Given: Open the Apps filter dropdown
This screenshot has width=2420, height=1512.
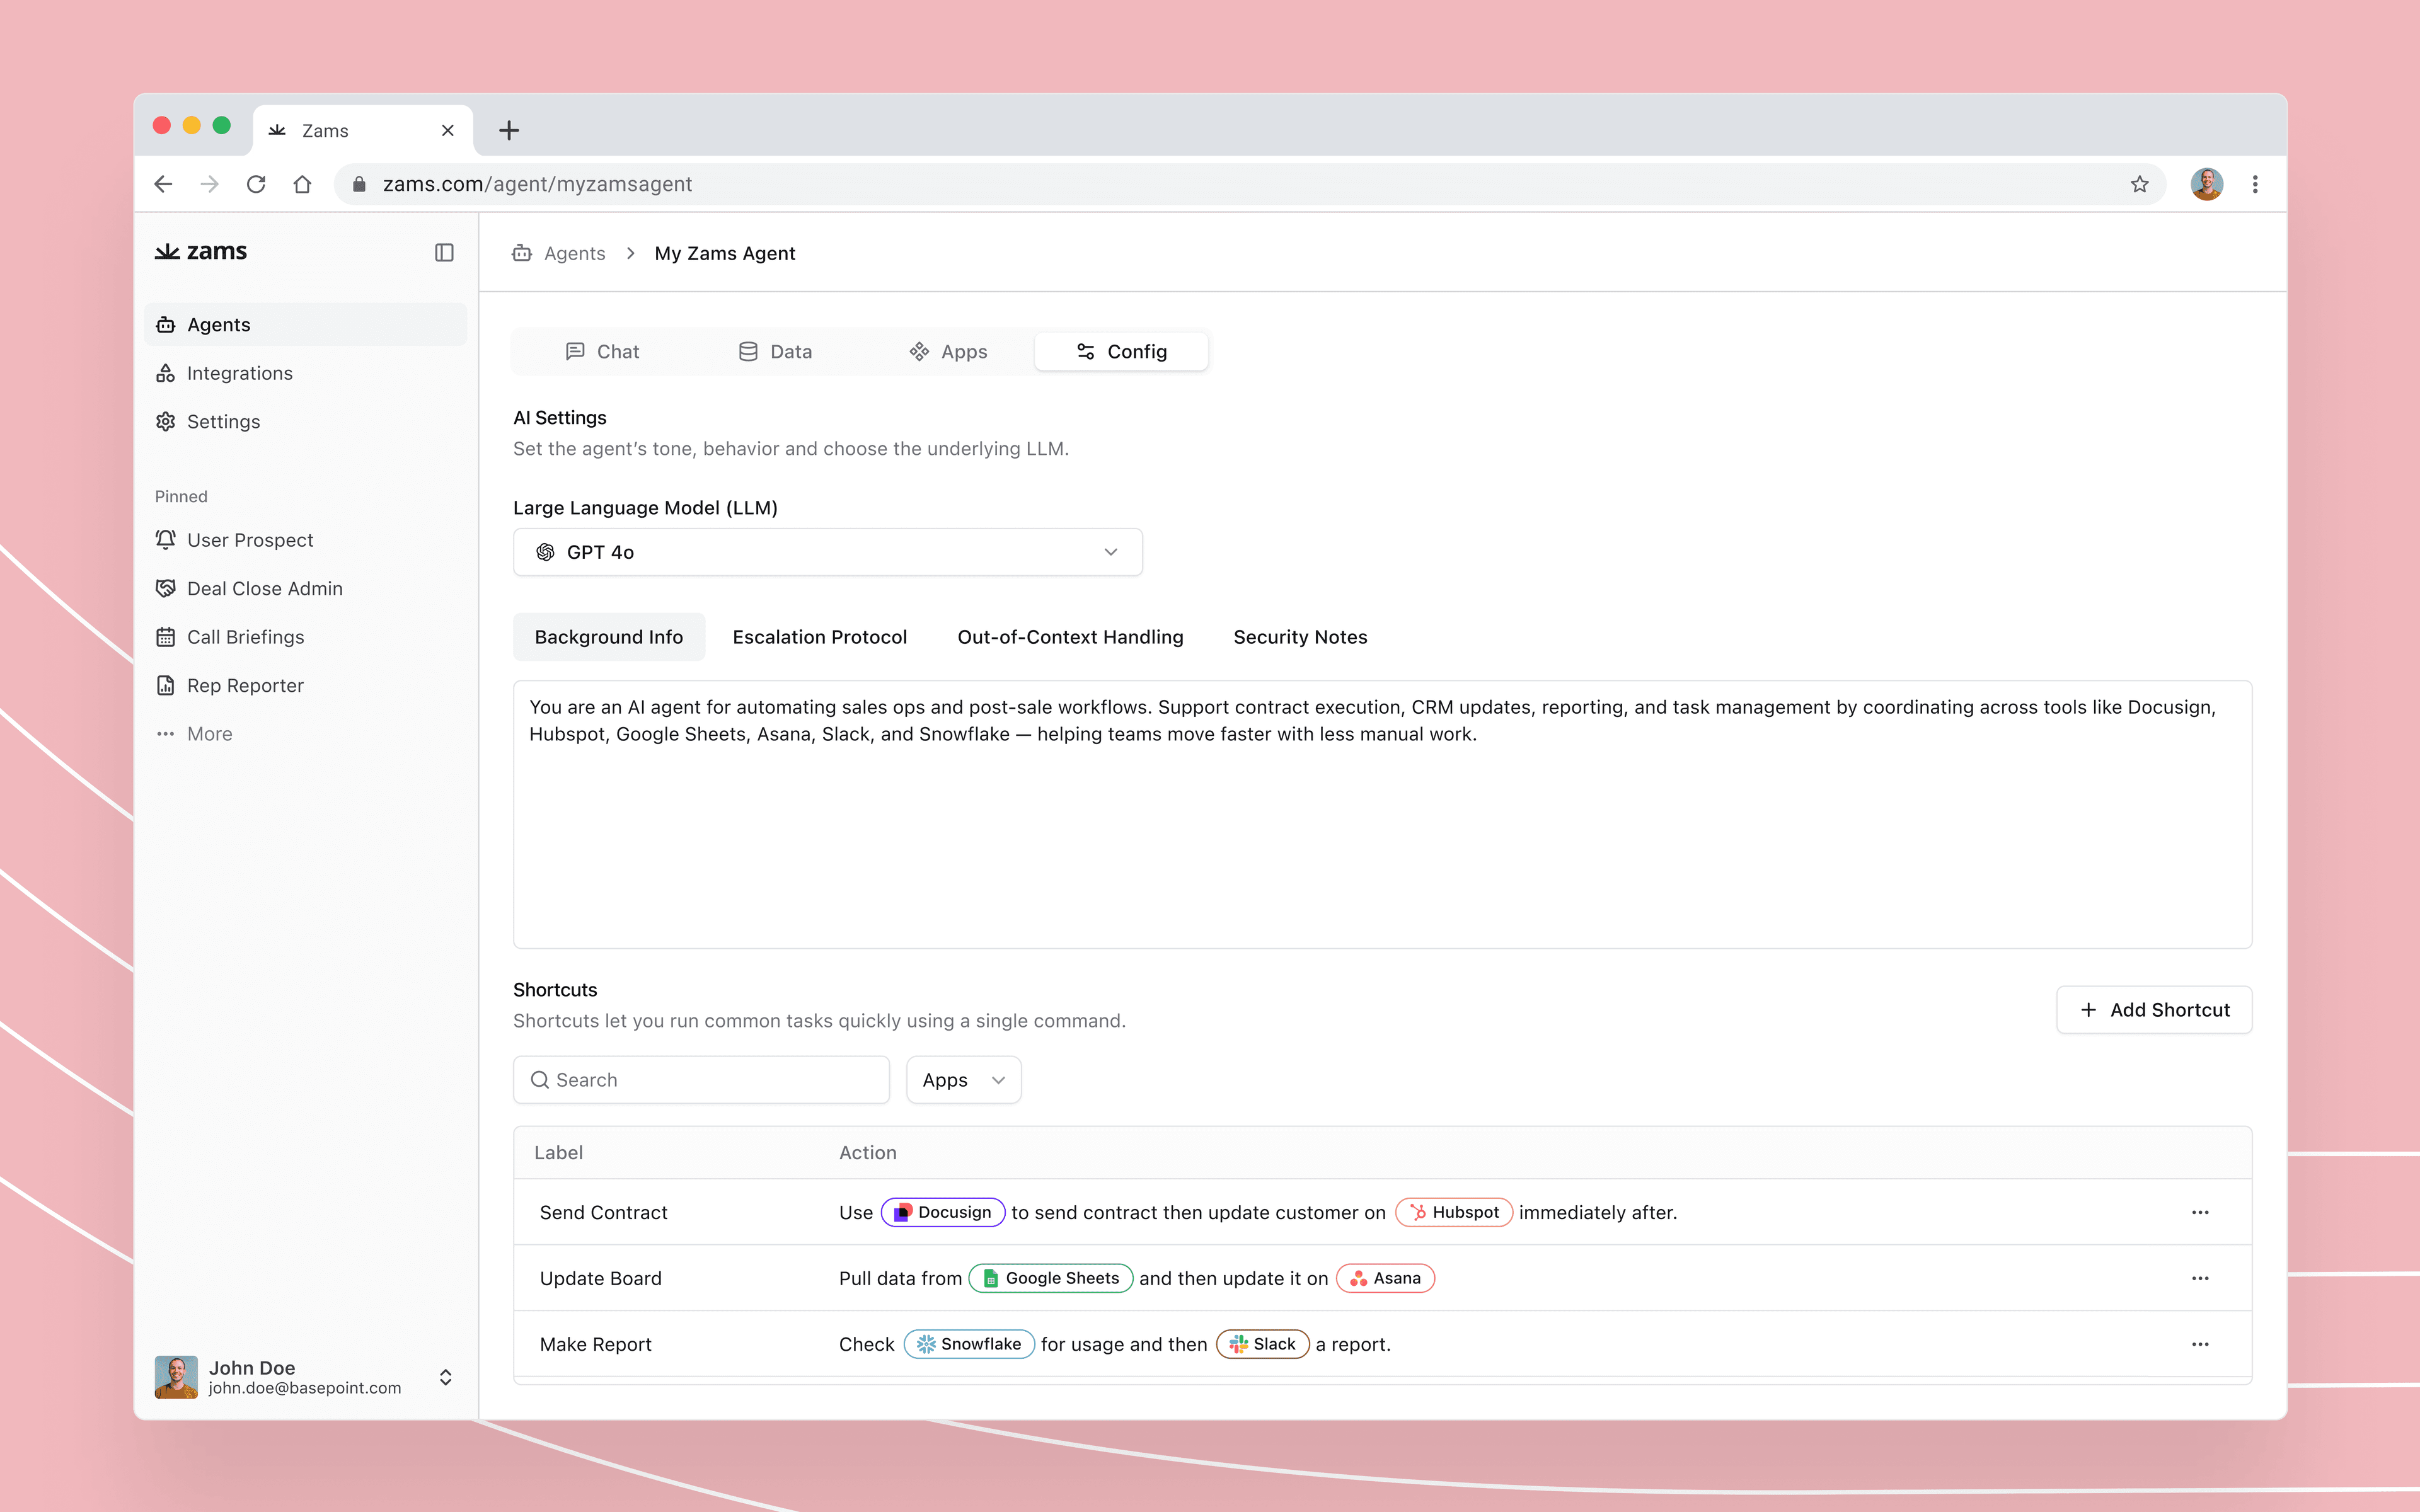Looking at the screenshot, I should 963,1080.
